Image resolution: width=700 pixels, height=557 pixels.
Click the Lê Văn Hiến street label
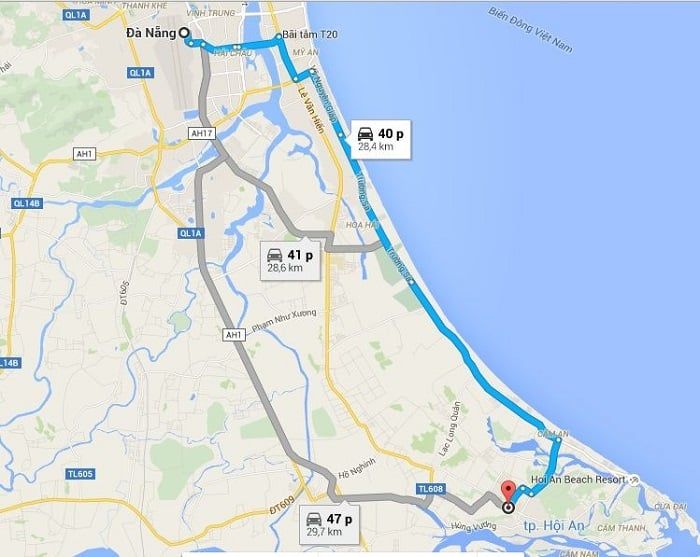click(312, 110)
